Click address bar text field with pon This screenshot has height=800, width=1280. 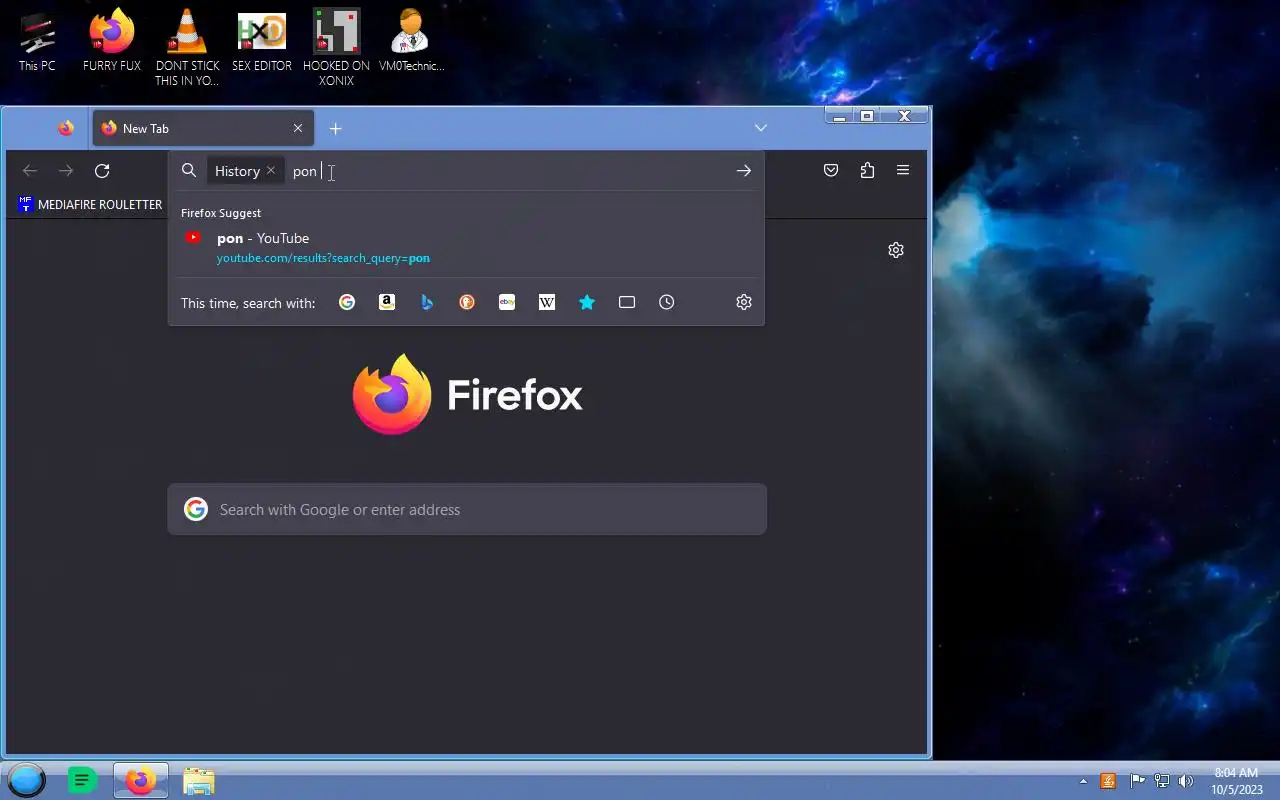coord(508,171)
